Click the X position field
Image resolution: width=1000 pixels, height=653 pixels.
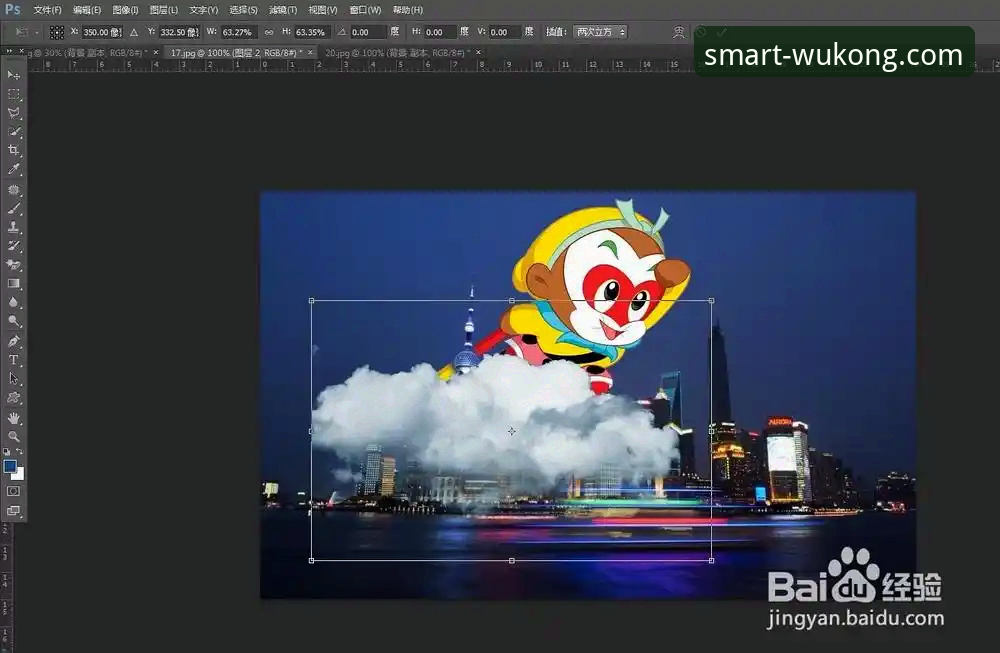[102, 32]
